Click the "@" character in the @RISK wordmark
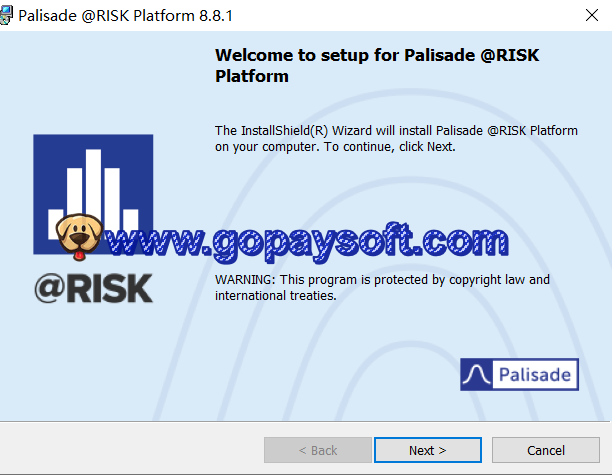The image size is (612, 475). coord(48,287)
